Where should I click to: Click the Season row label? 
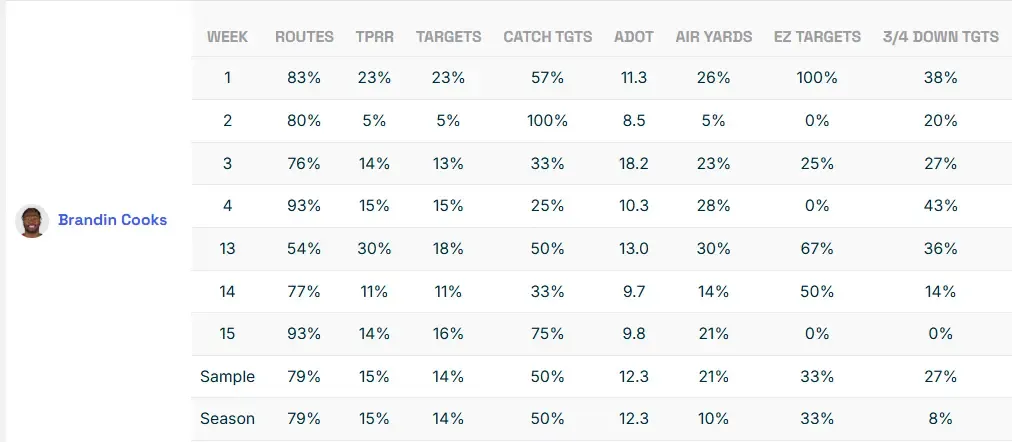(227, 419)
